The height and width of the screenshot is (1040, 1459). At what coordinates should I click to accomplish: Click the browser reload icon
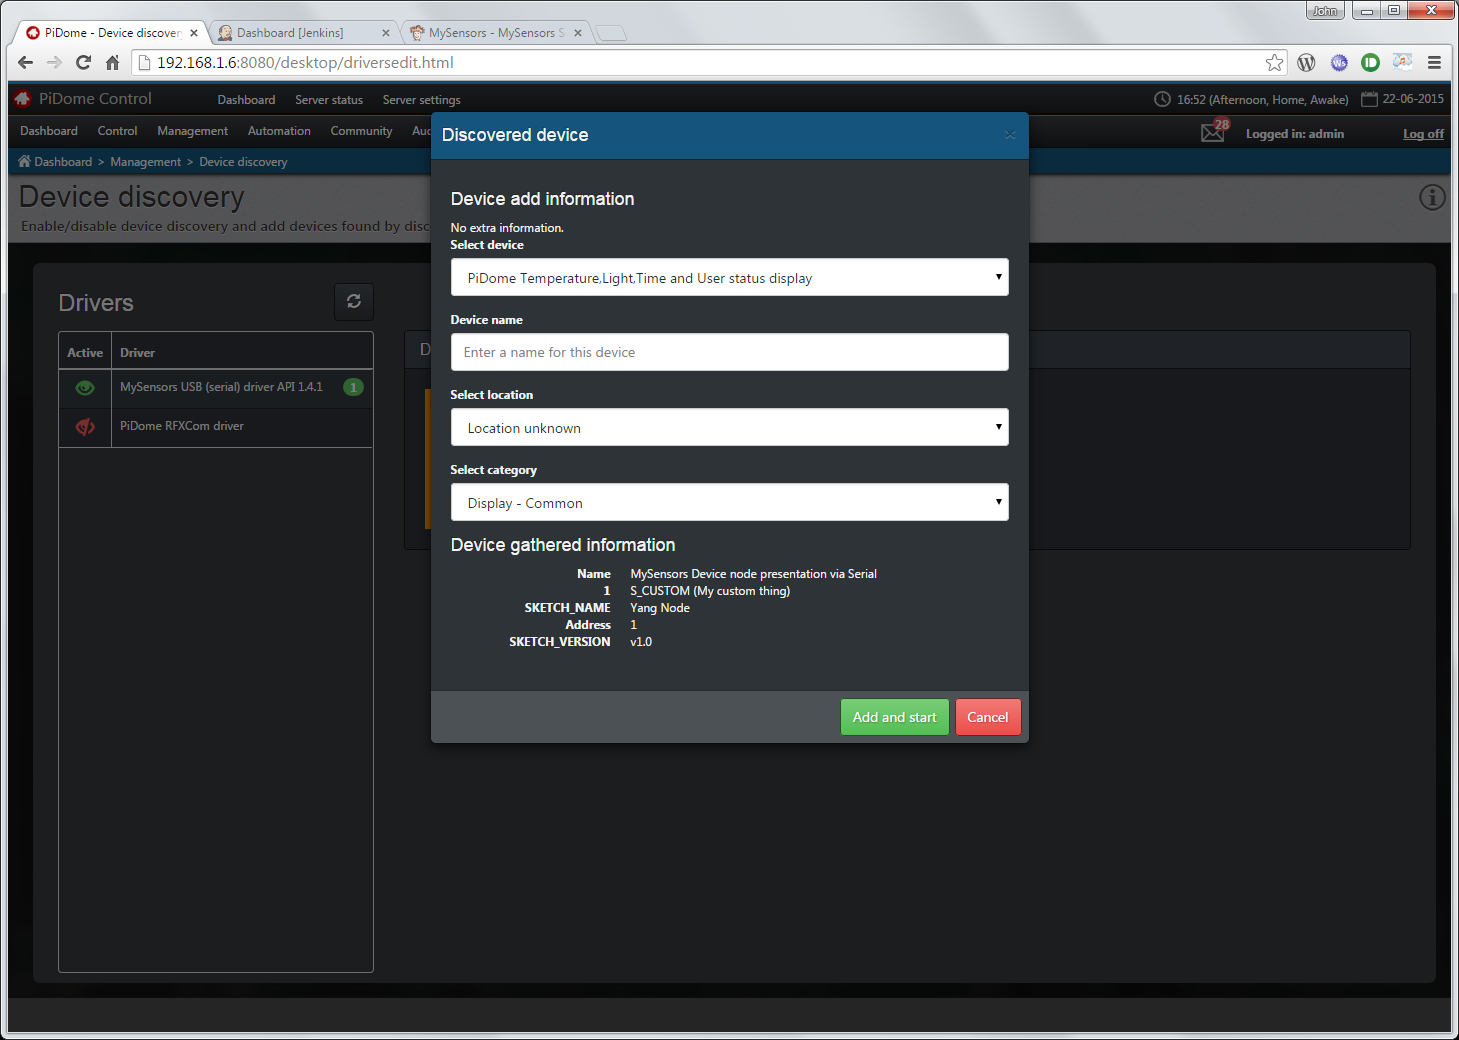coord(84,63)
